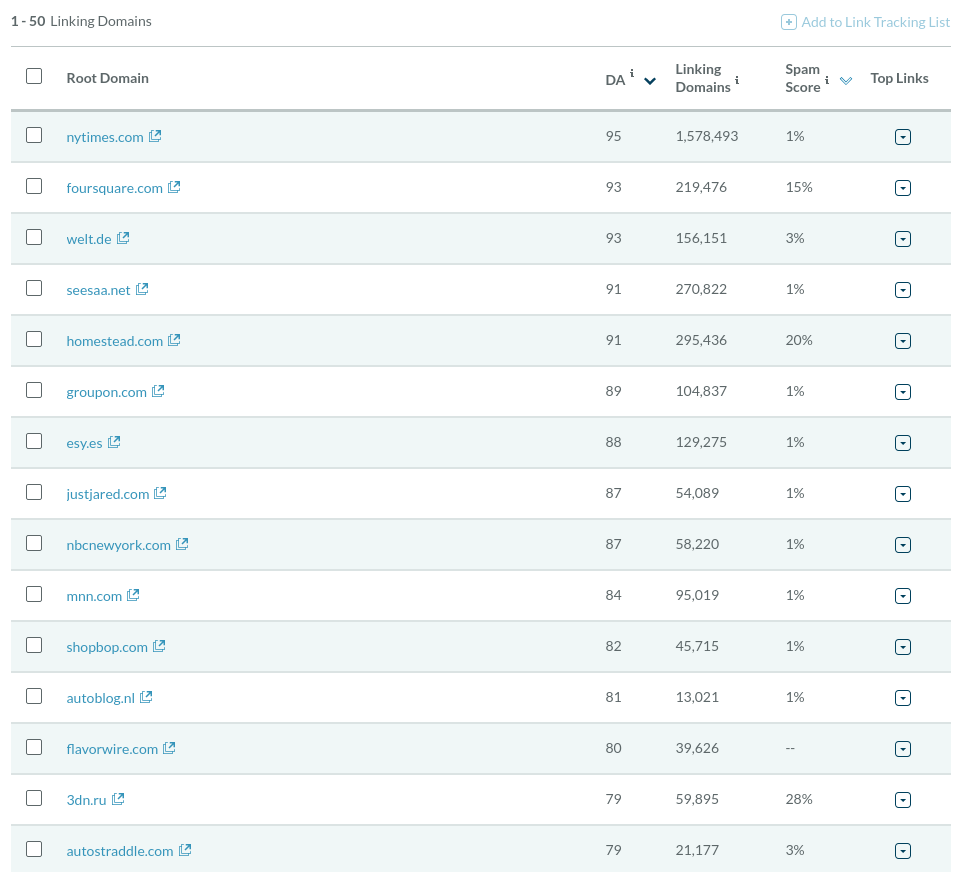Check the foursquare.com row checkbox
The height and width of the screenshot is (872, 966).
34,186
